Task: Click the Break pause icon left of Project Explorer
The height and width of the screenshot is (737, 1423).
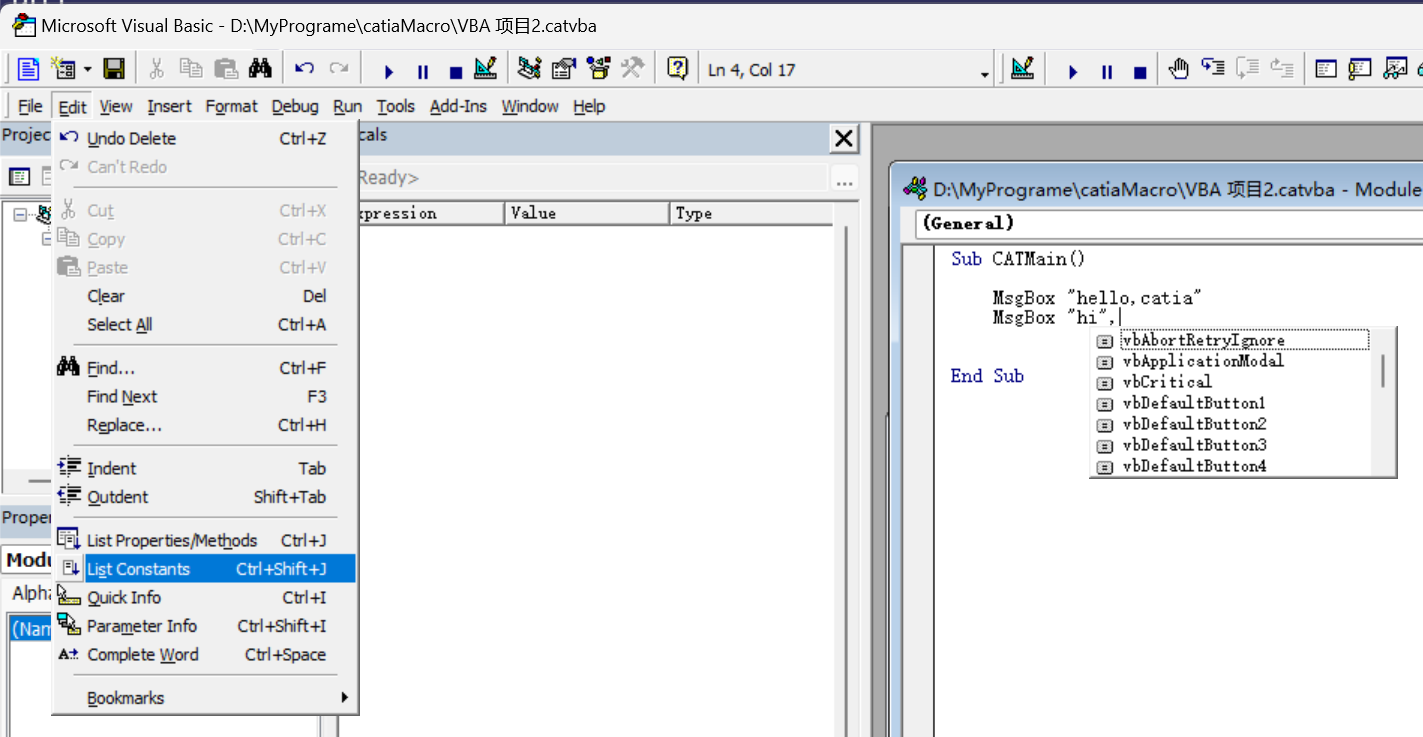Action: 422,71
